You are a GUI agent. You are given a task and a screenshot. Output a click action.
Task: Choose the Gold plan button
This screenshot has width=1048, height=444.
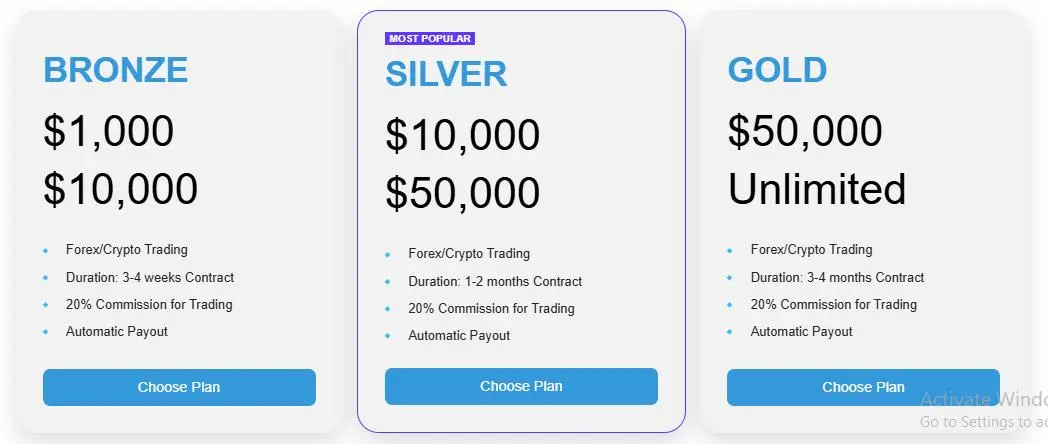click(864, 387)
